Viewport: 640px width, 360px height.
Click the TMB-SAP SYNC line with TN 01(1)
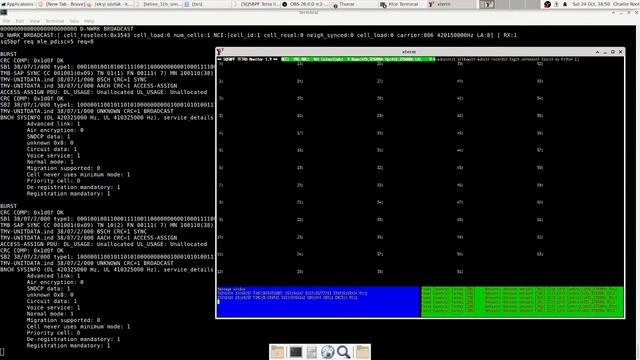point(107,73)
